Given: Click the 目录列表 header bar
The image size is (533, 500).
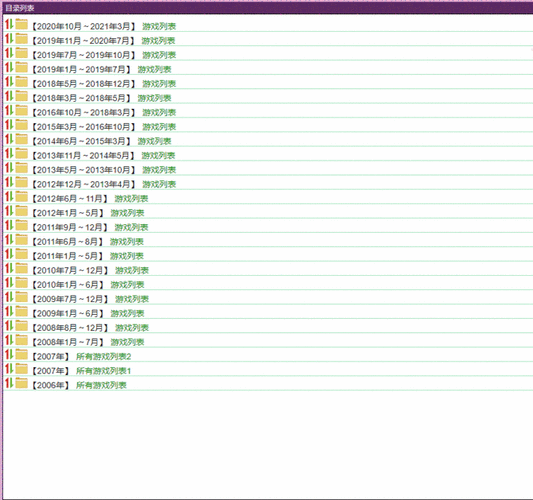Looking at the screenshot, I should pos(266,8).
